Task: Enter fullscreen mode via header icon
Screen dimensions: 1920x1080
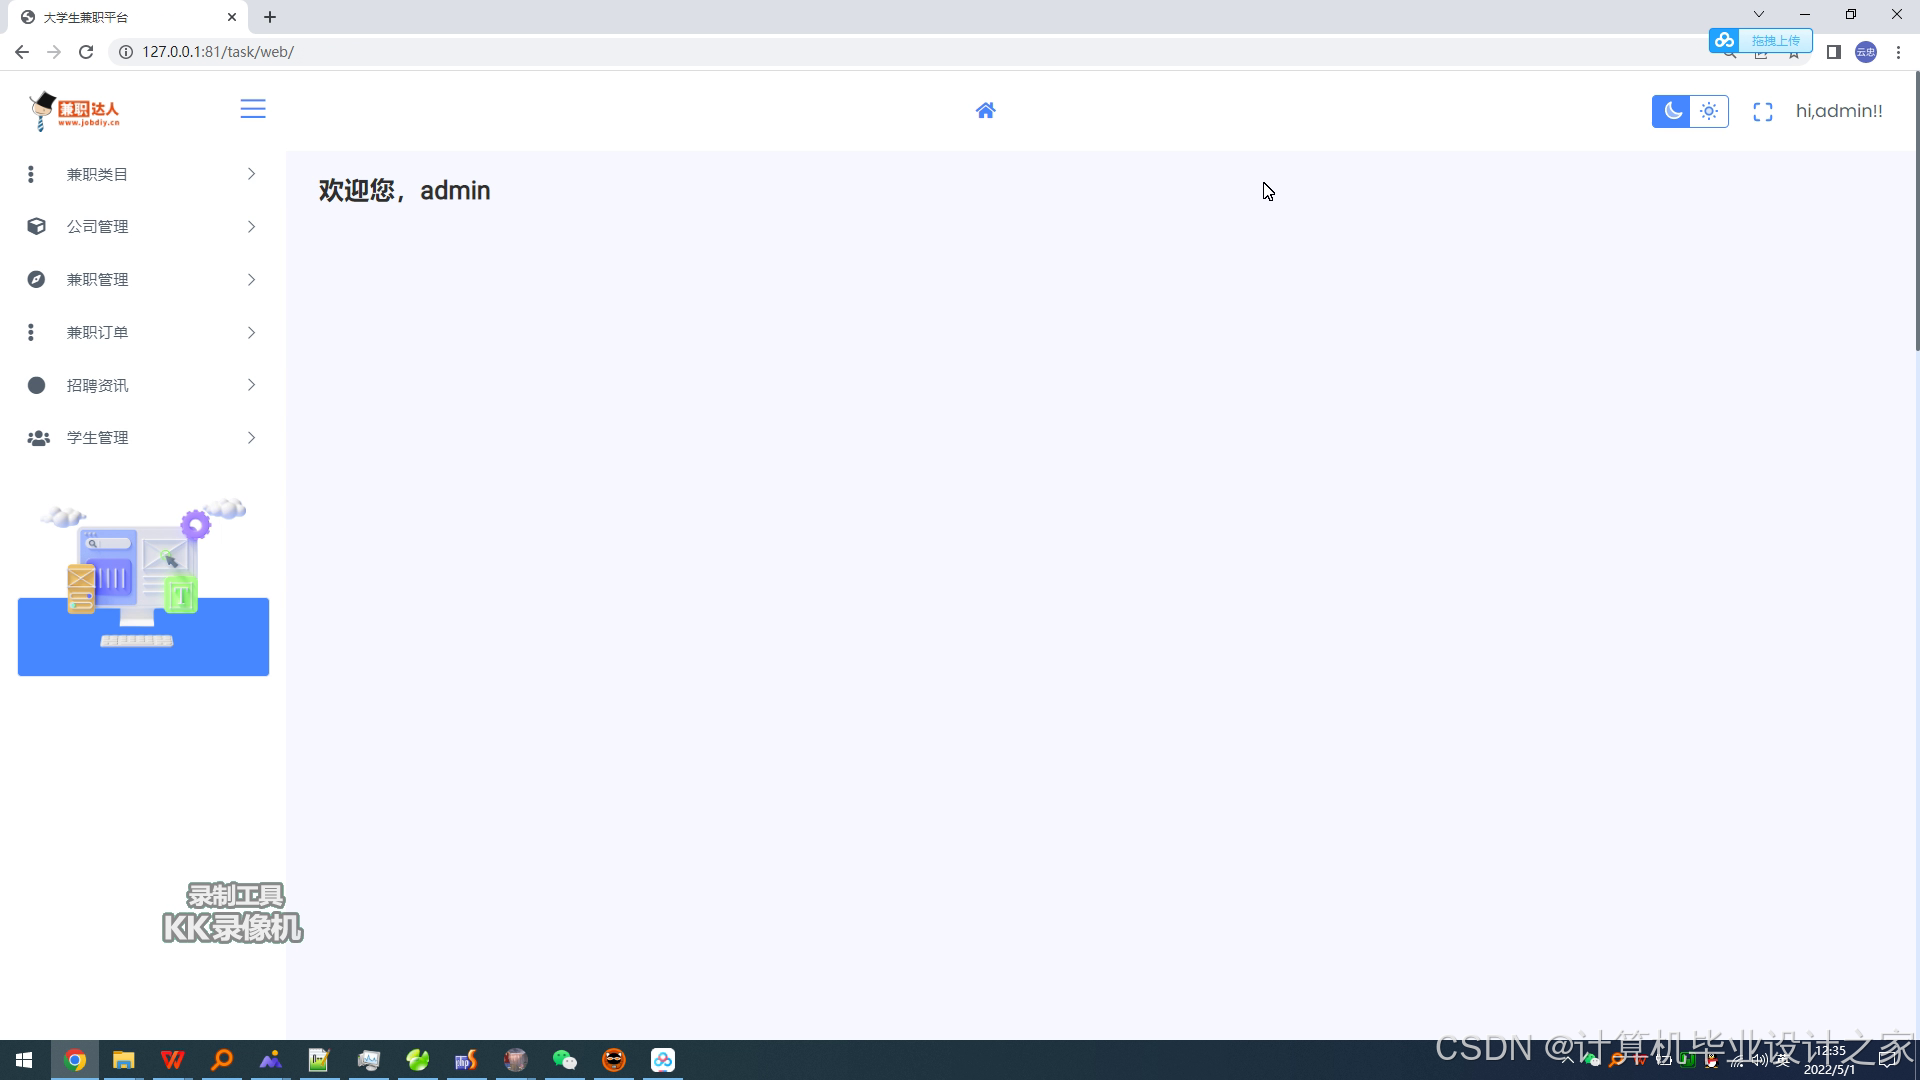Action: (x=1763, y=112)
